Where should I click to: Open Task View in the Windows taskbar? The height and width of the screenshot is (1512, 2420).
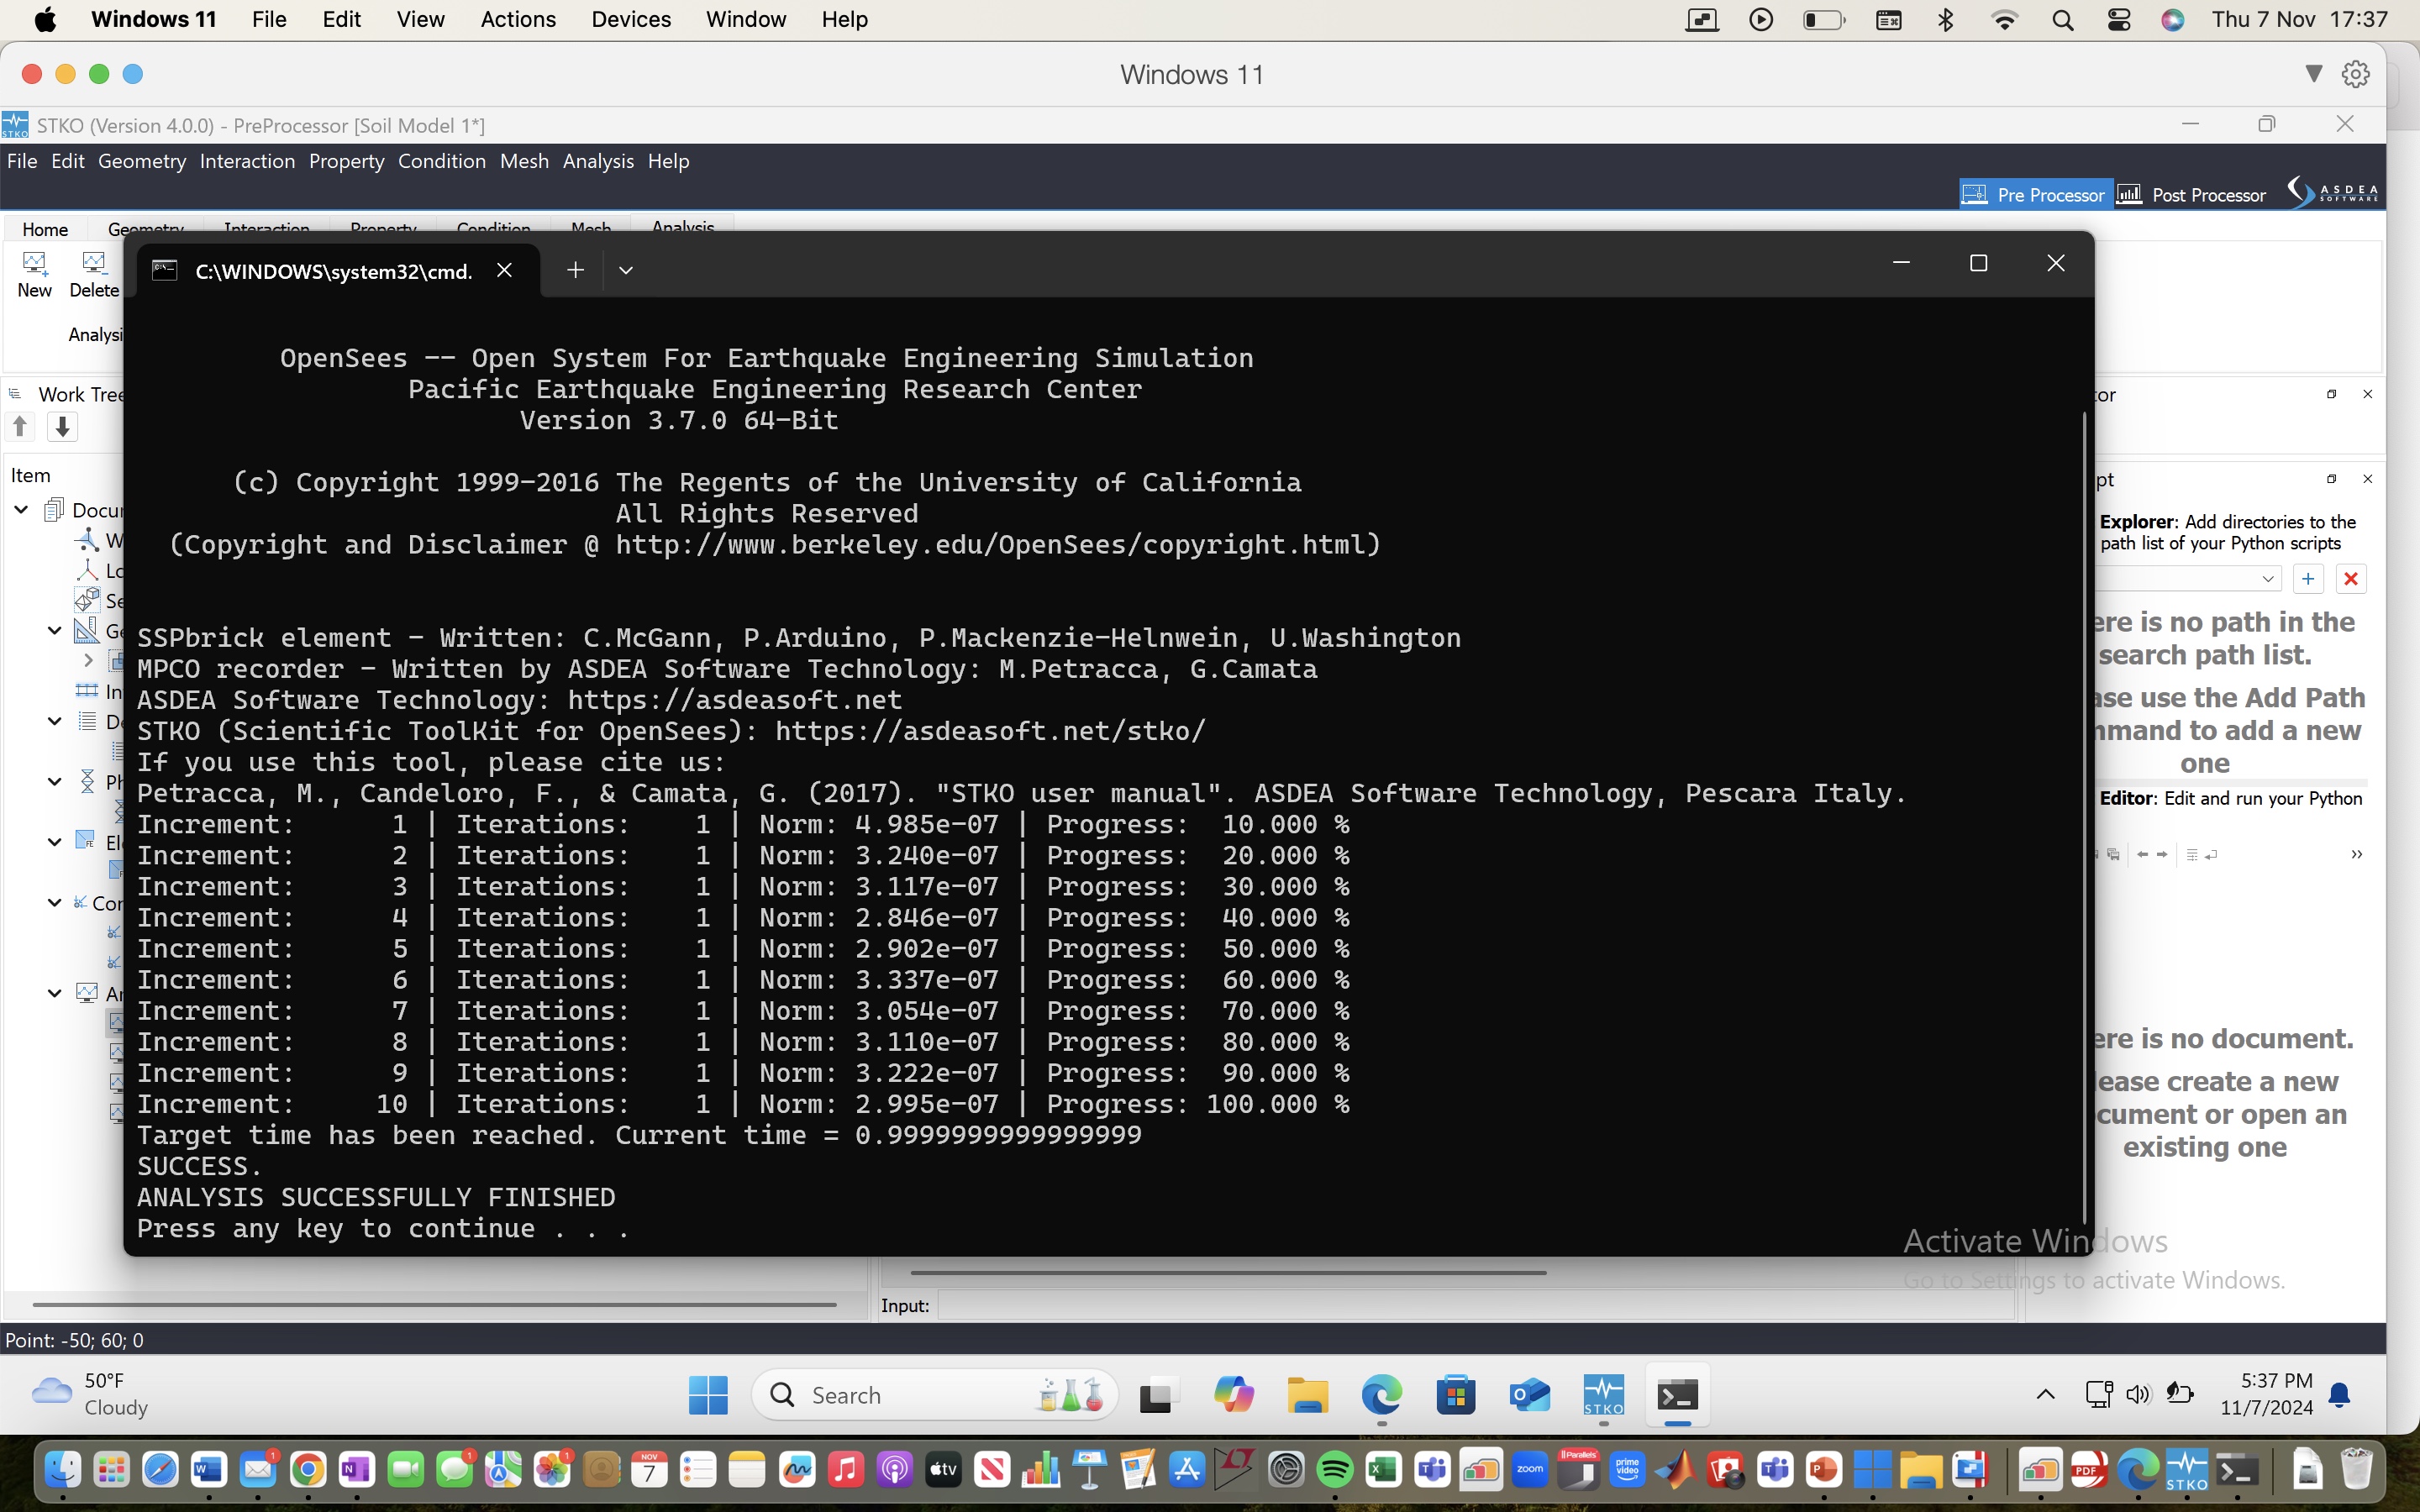click(1159, 1395)
